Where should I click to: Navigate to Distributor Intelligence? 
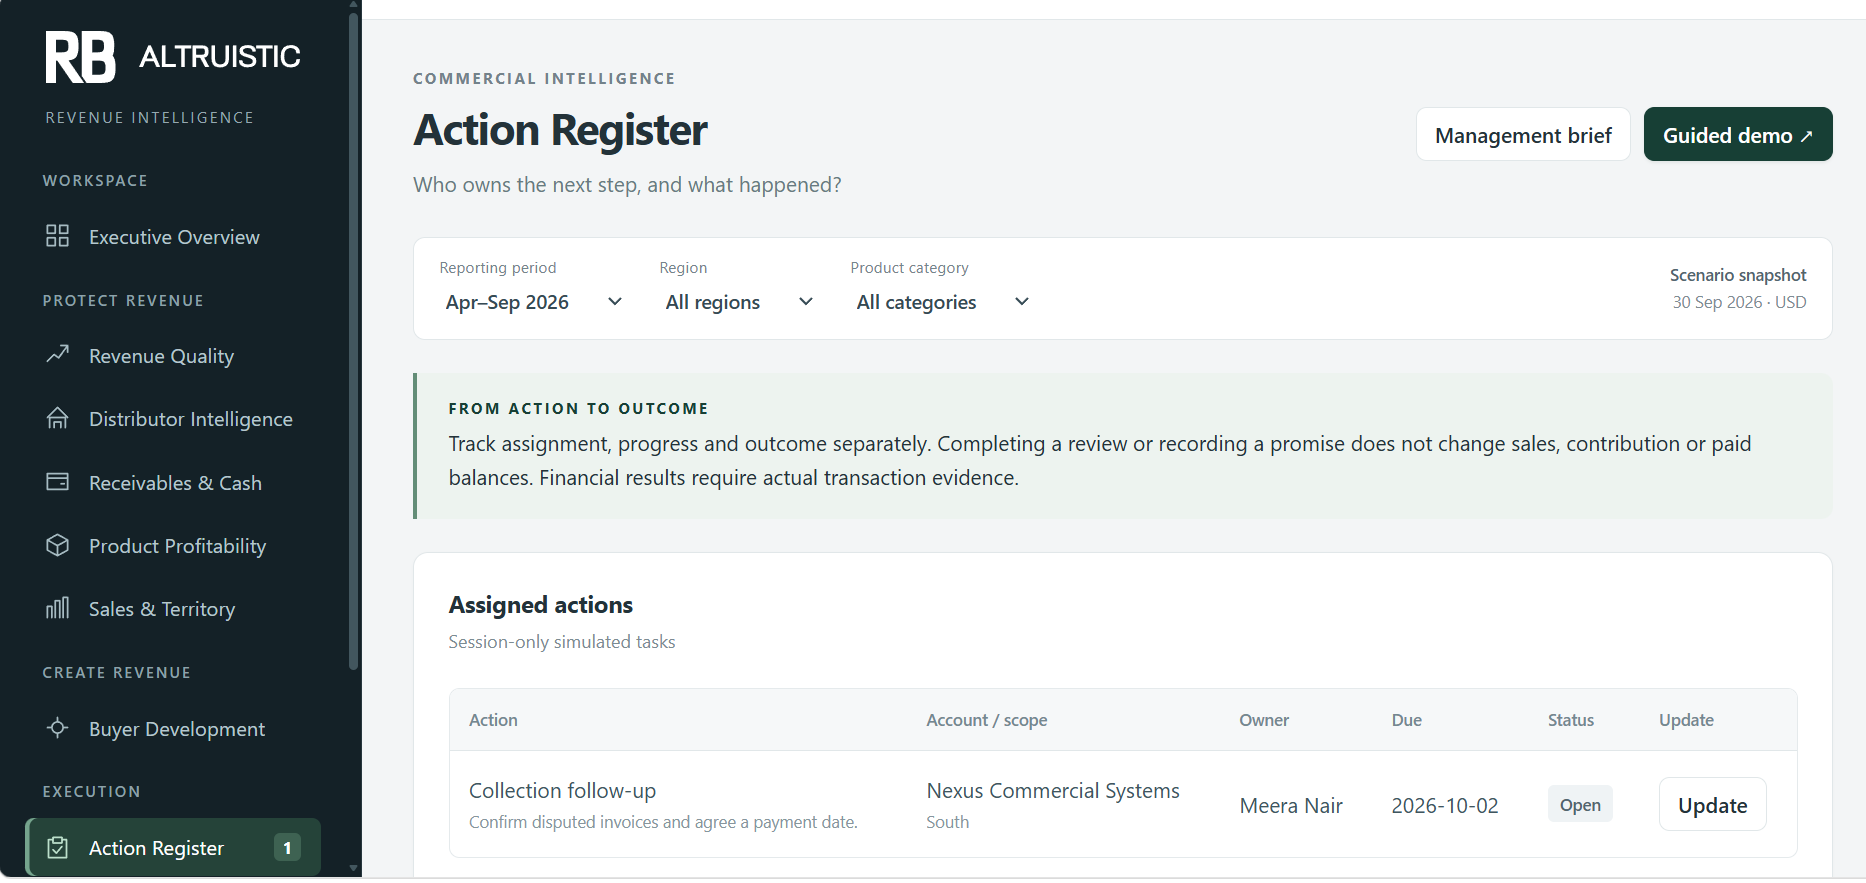173,419
